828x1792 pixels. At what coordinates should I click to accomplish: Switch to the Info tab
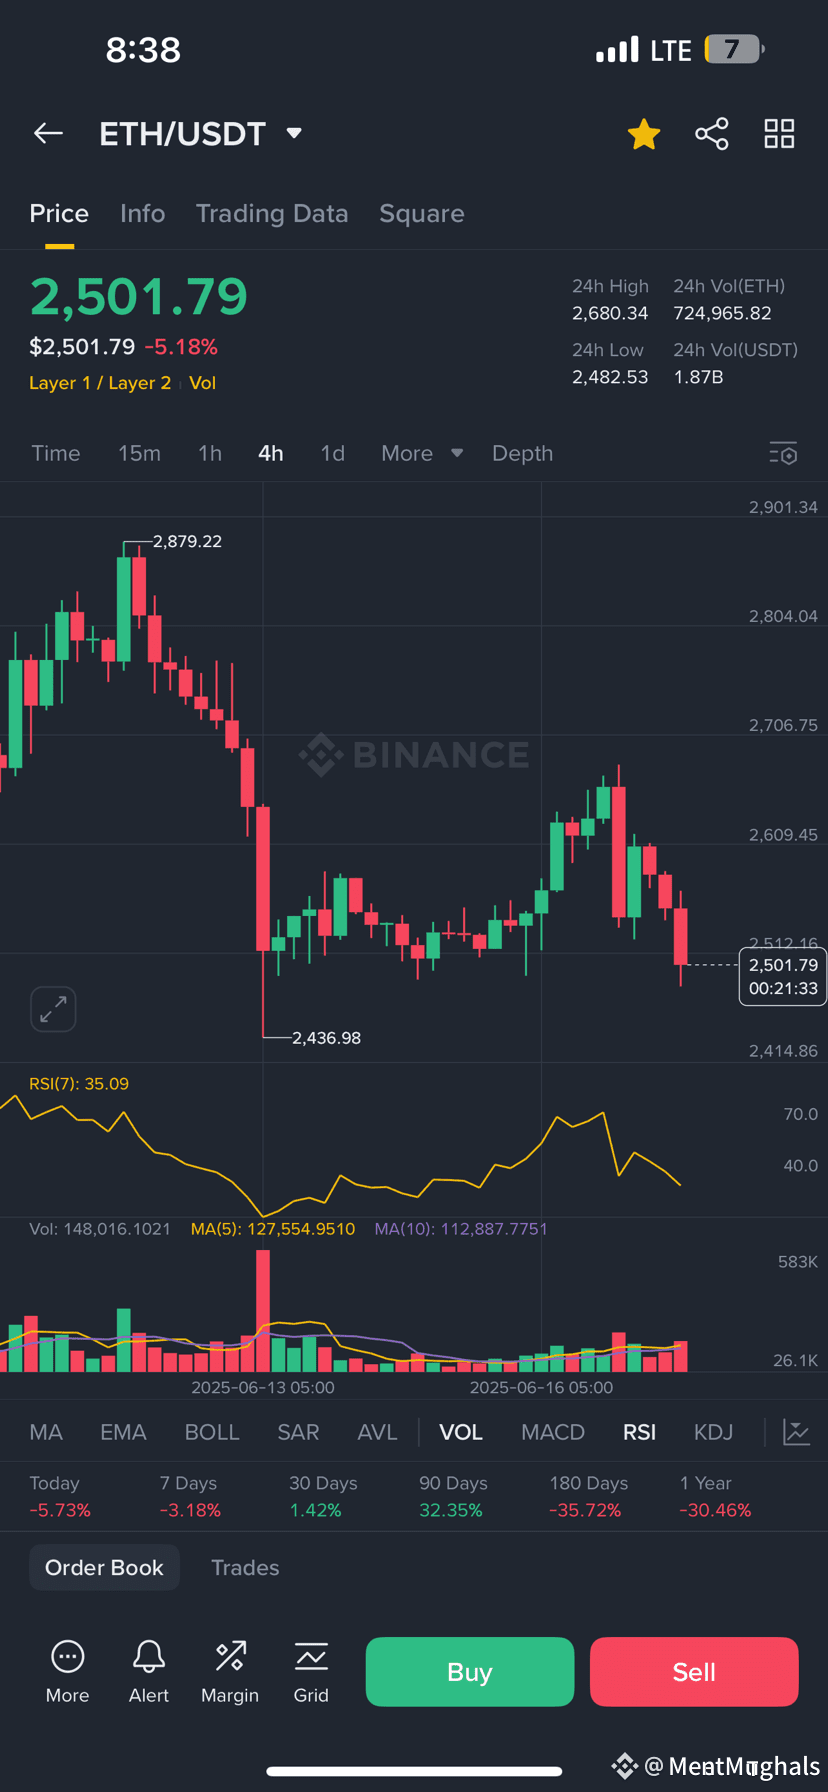[142, 214]
